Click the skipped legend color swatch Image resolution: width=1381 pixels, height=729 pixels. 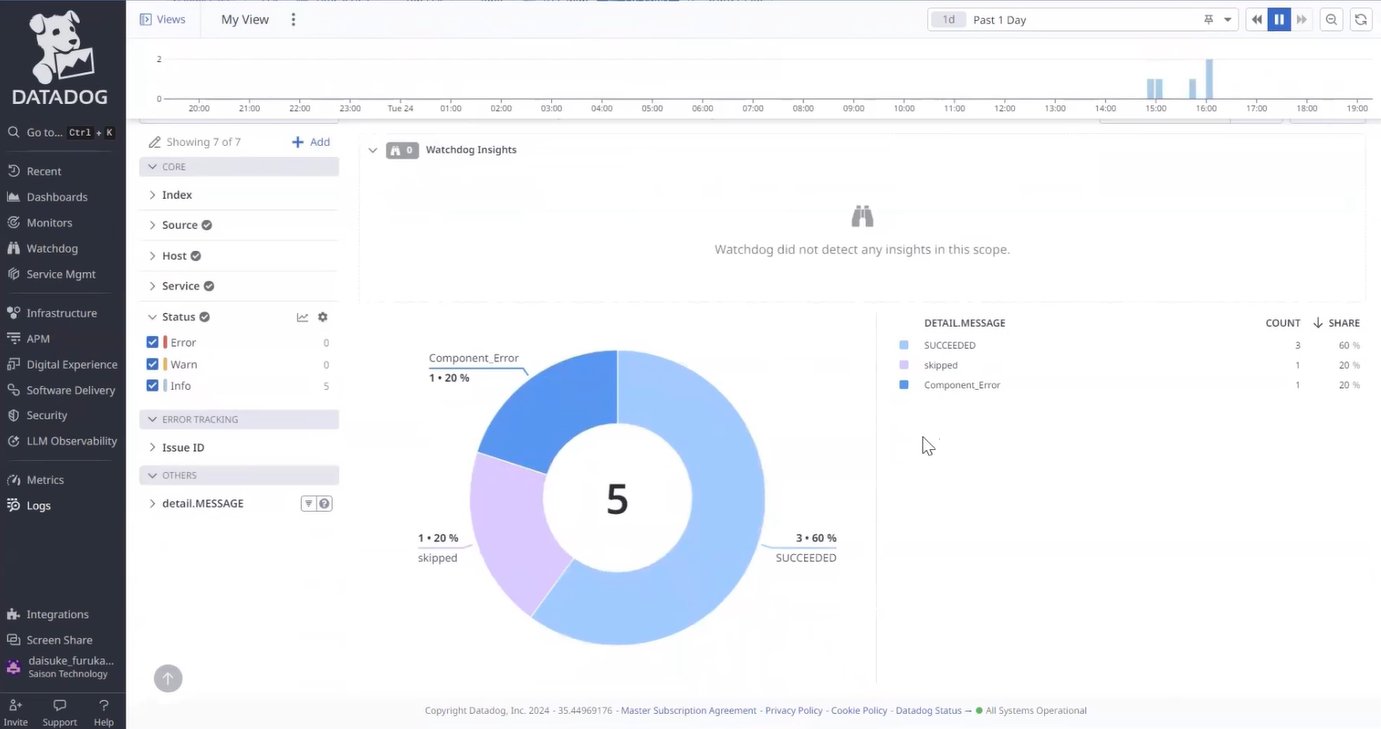[x=904, y=365]
